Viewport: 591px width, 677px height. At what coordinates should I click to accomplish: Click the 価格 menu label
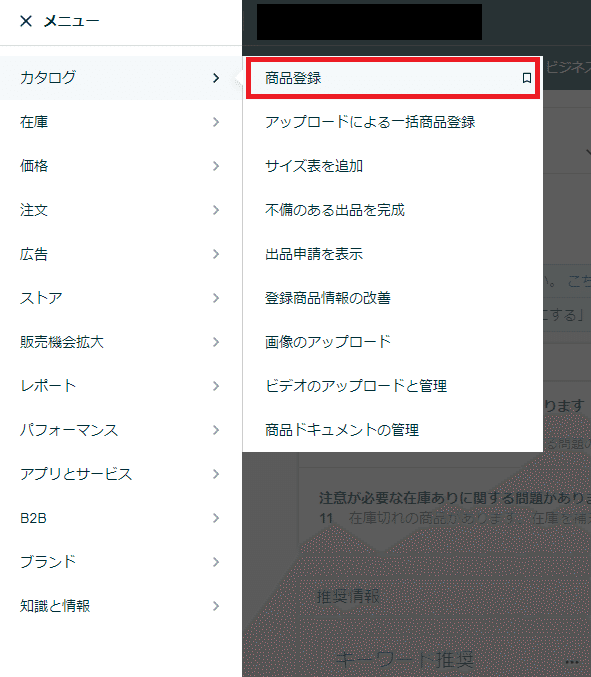[x=34, y=166]
